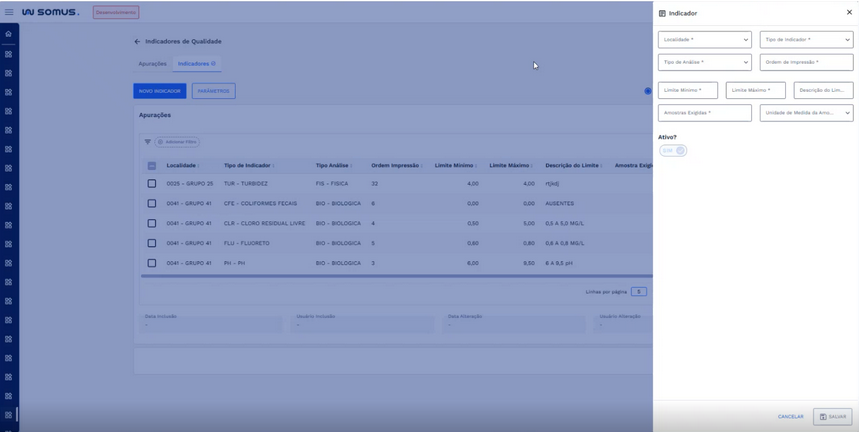Click into the Ordem de Impressão field

point(806,62)
